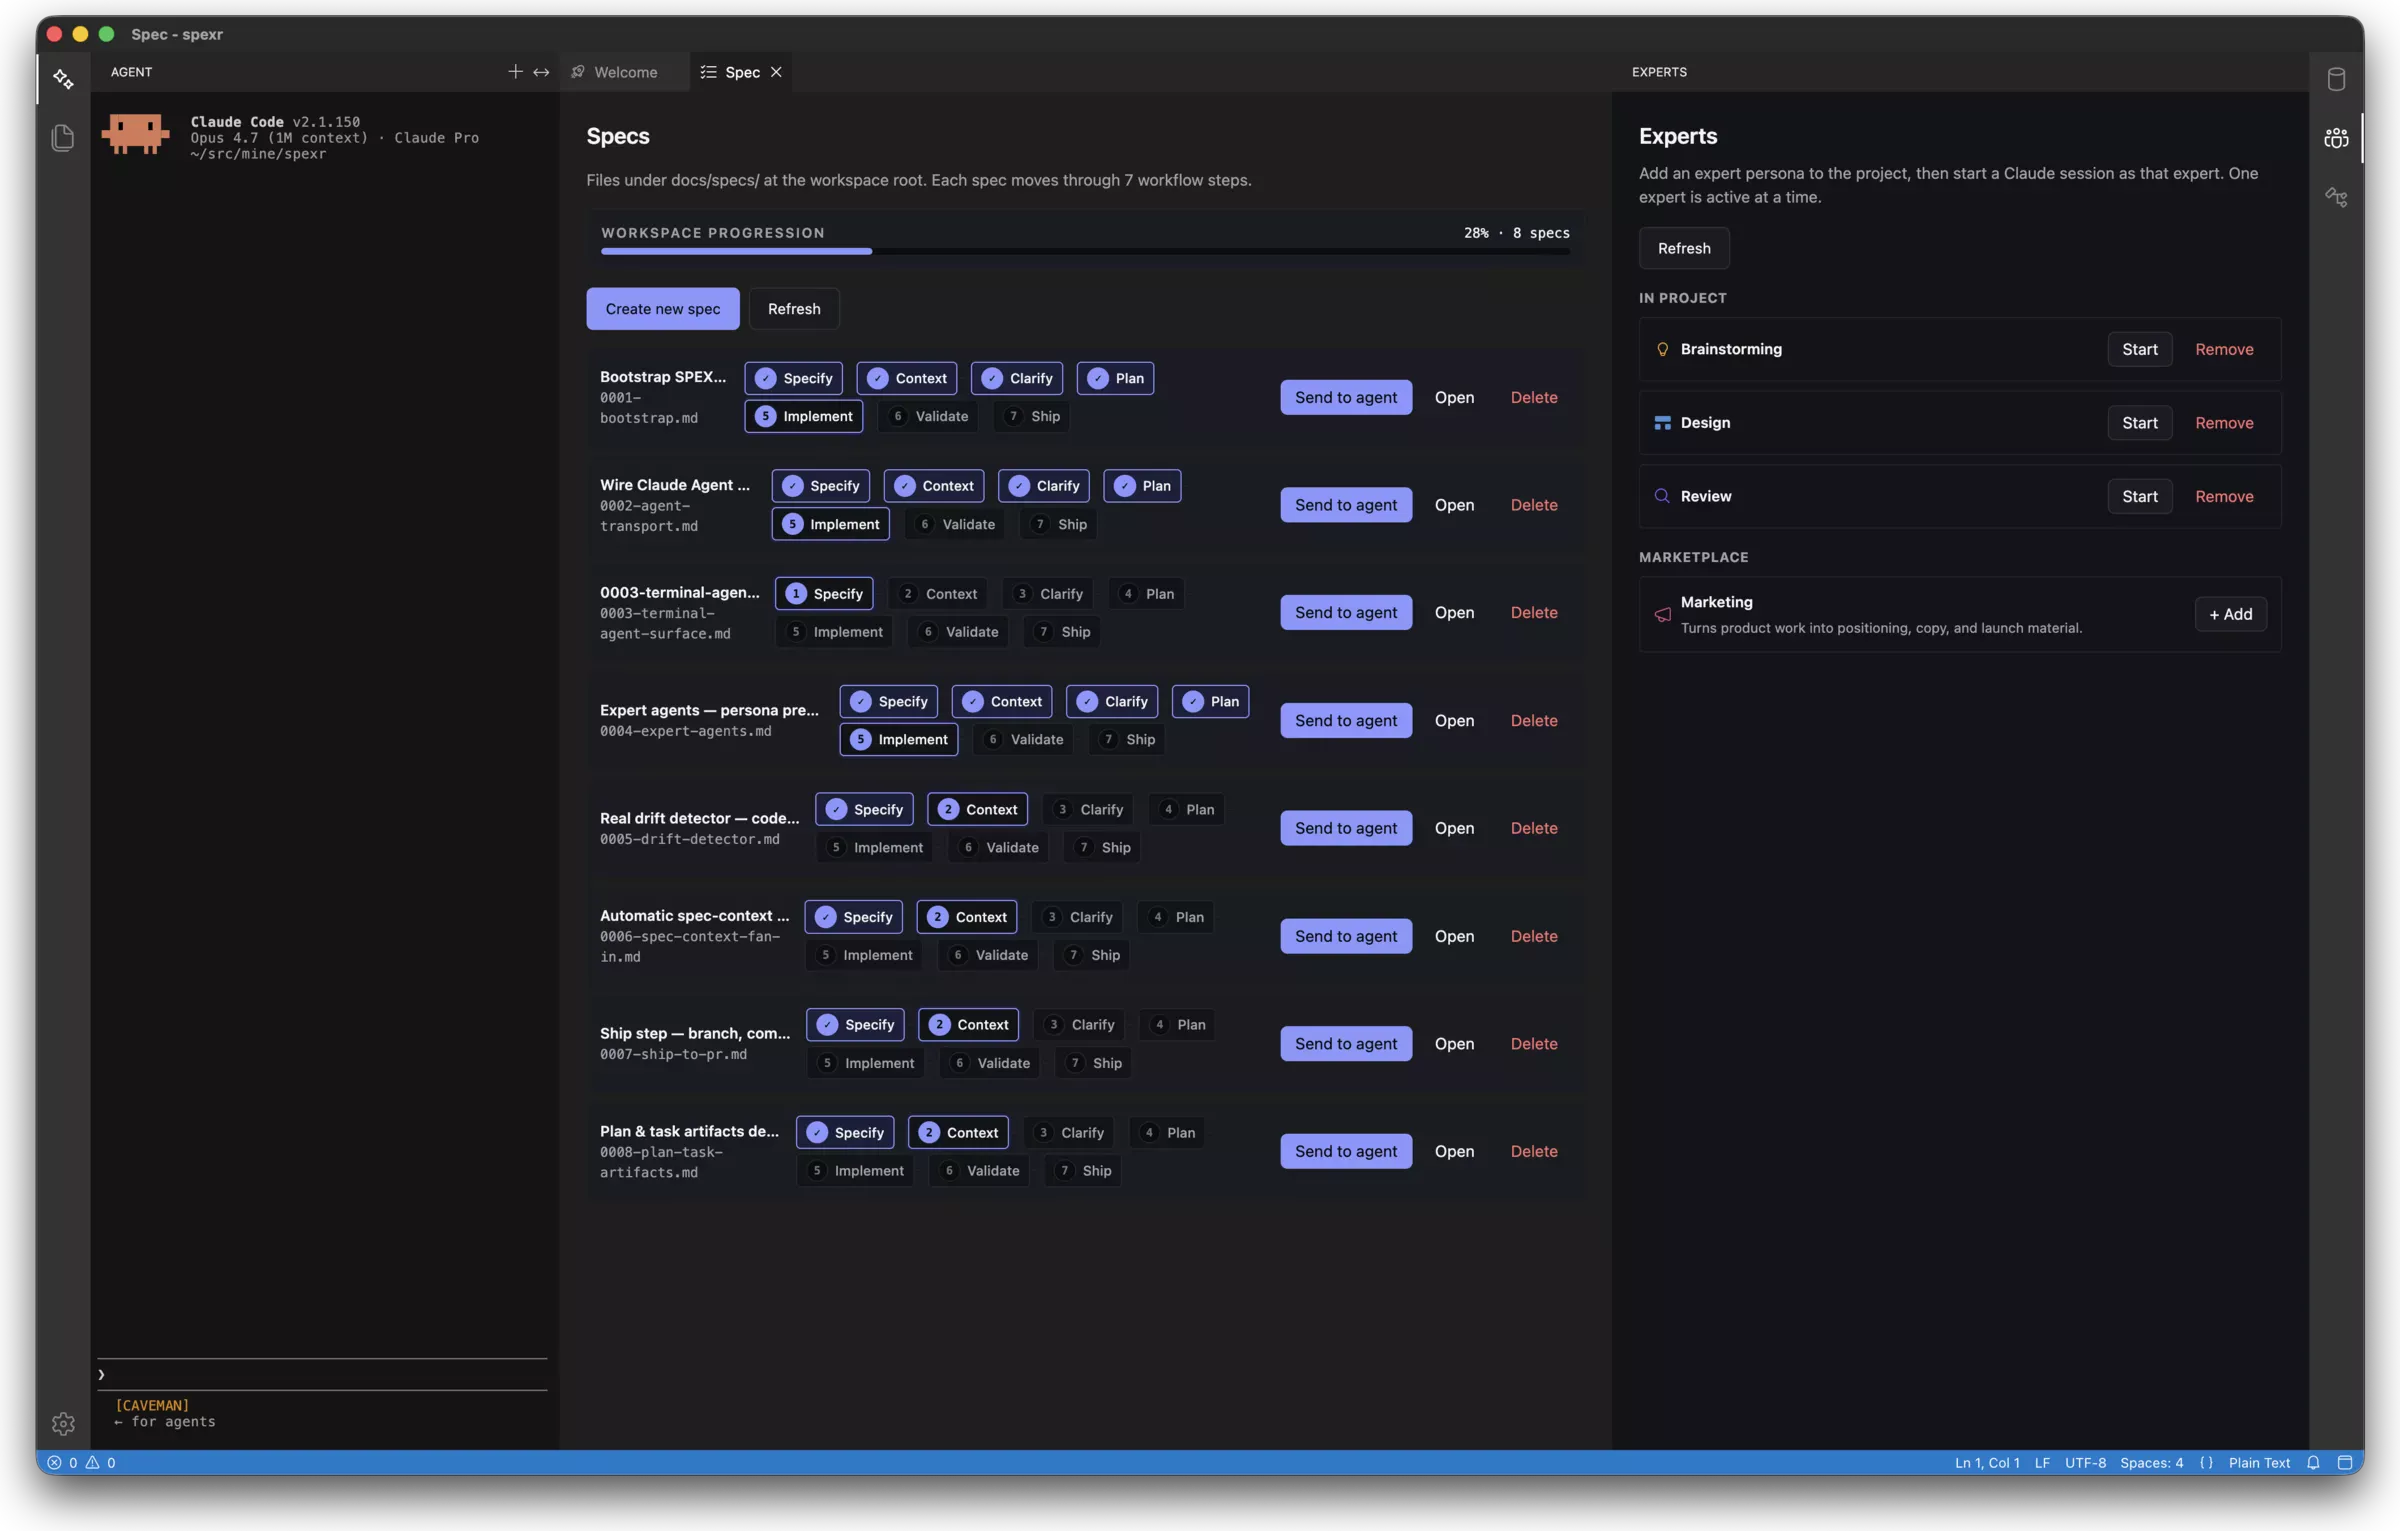
Task: Remove the Brainstorming expert
Action: pyautogui.click(x=2224, y=349)
